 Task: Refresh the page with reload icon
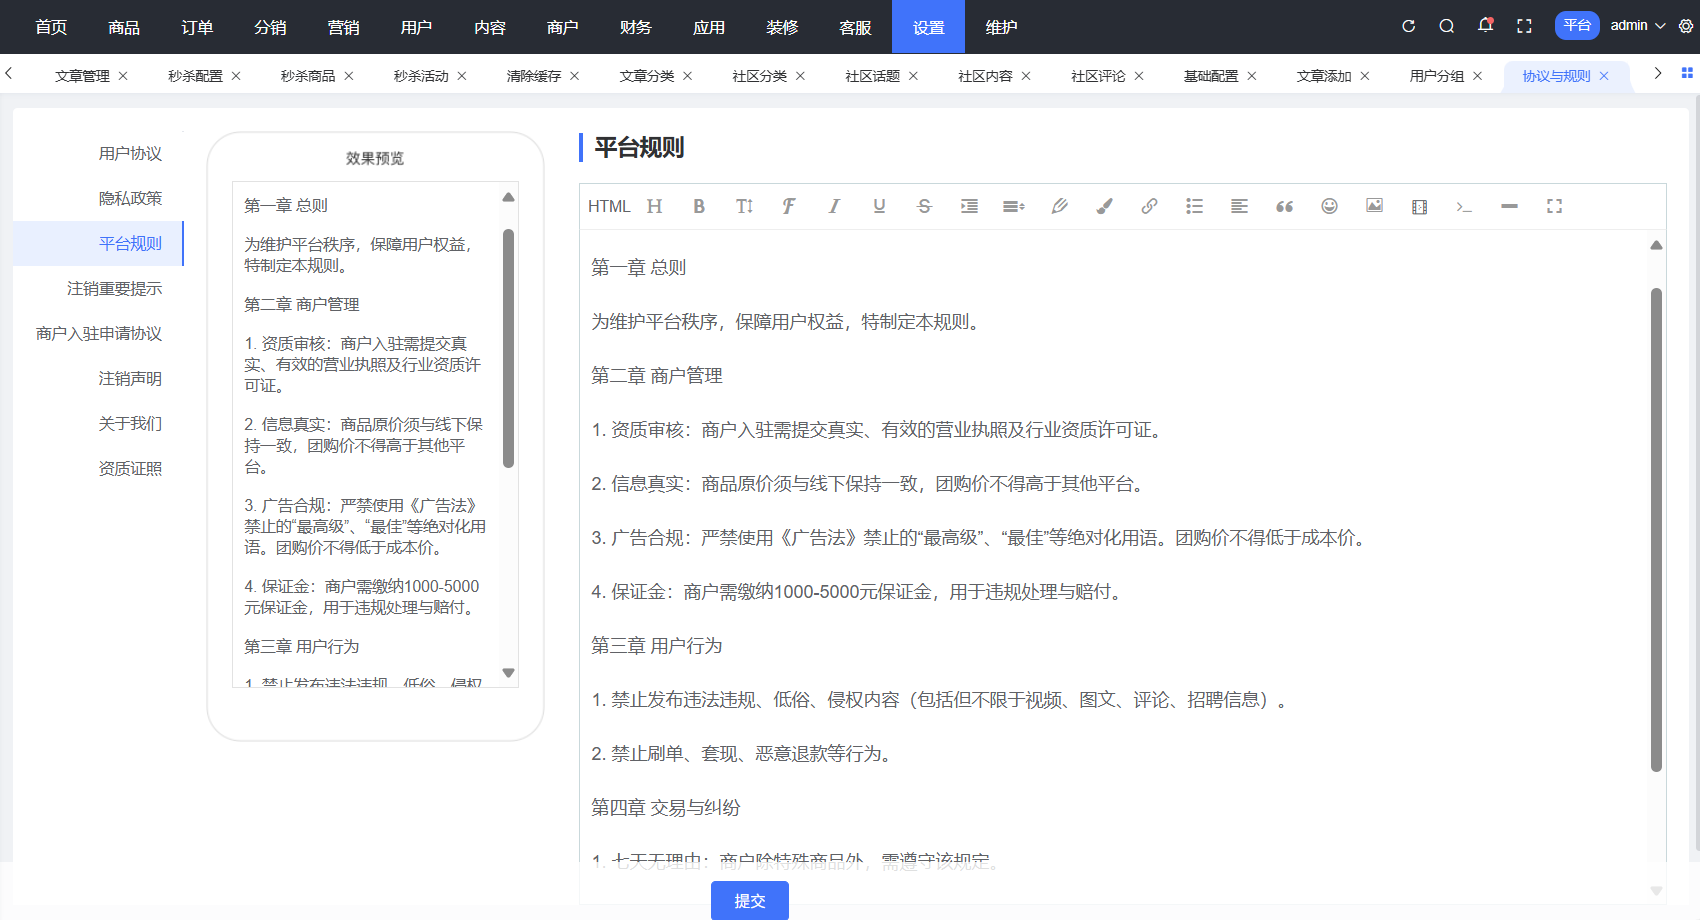click(x=1408, y=26)
